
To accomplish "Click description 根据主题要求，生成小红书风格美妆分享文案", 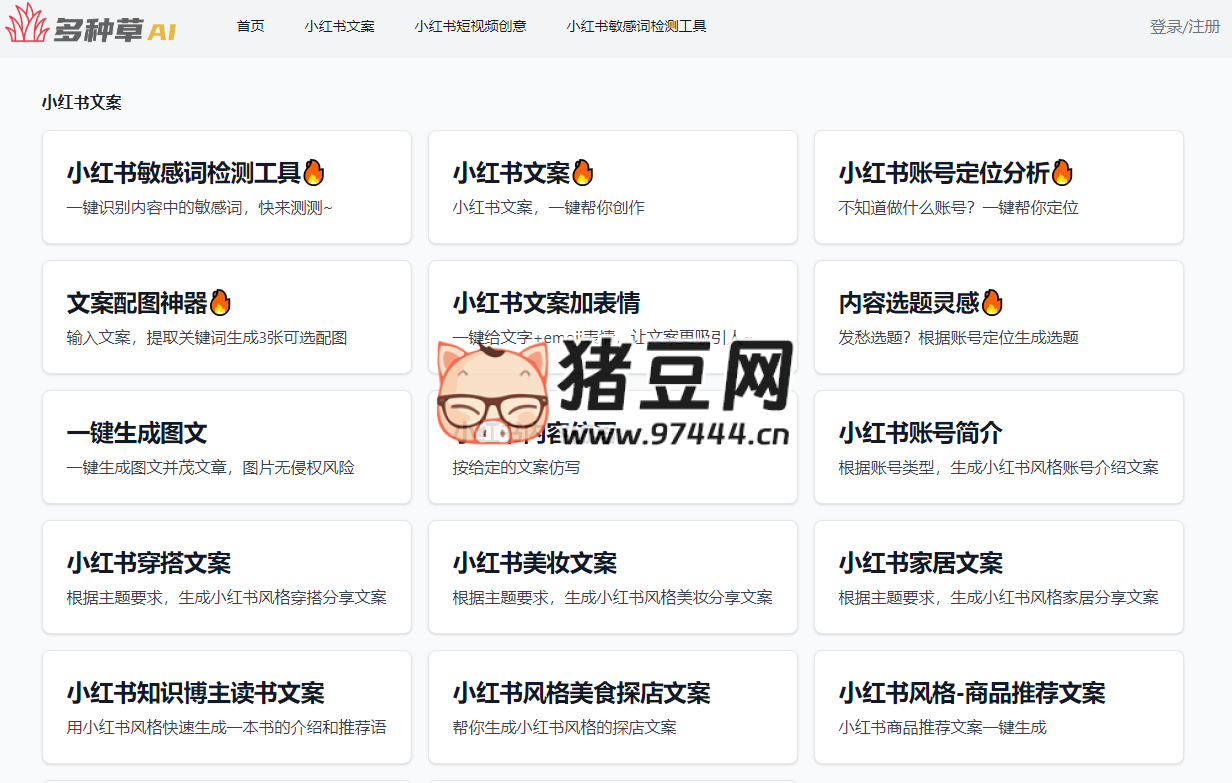I will (613, 598).
